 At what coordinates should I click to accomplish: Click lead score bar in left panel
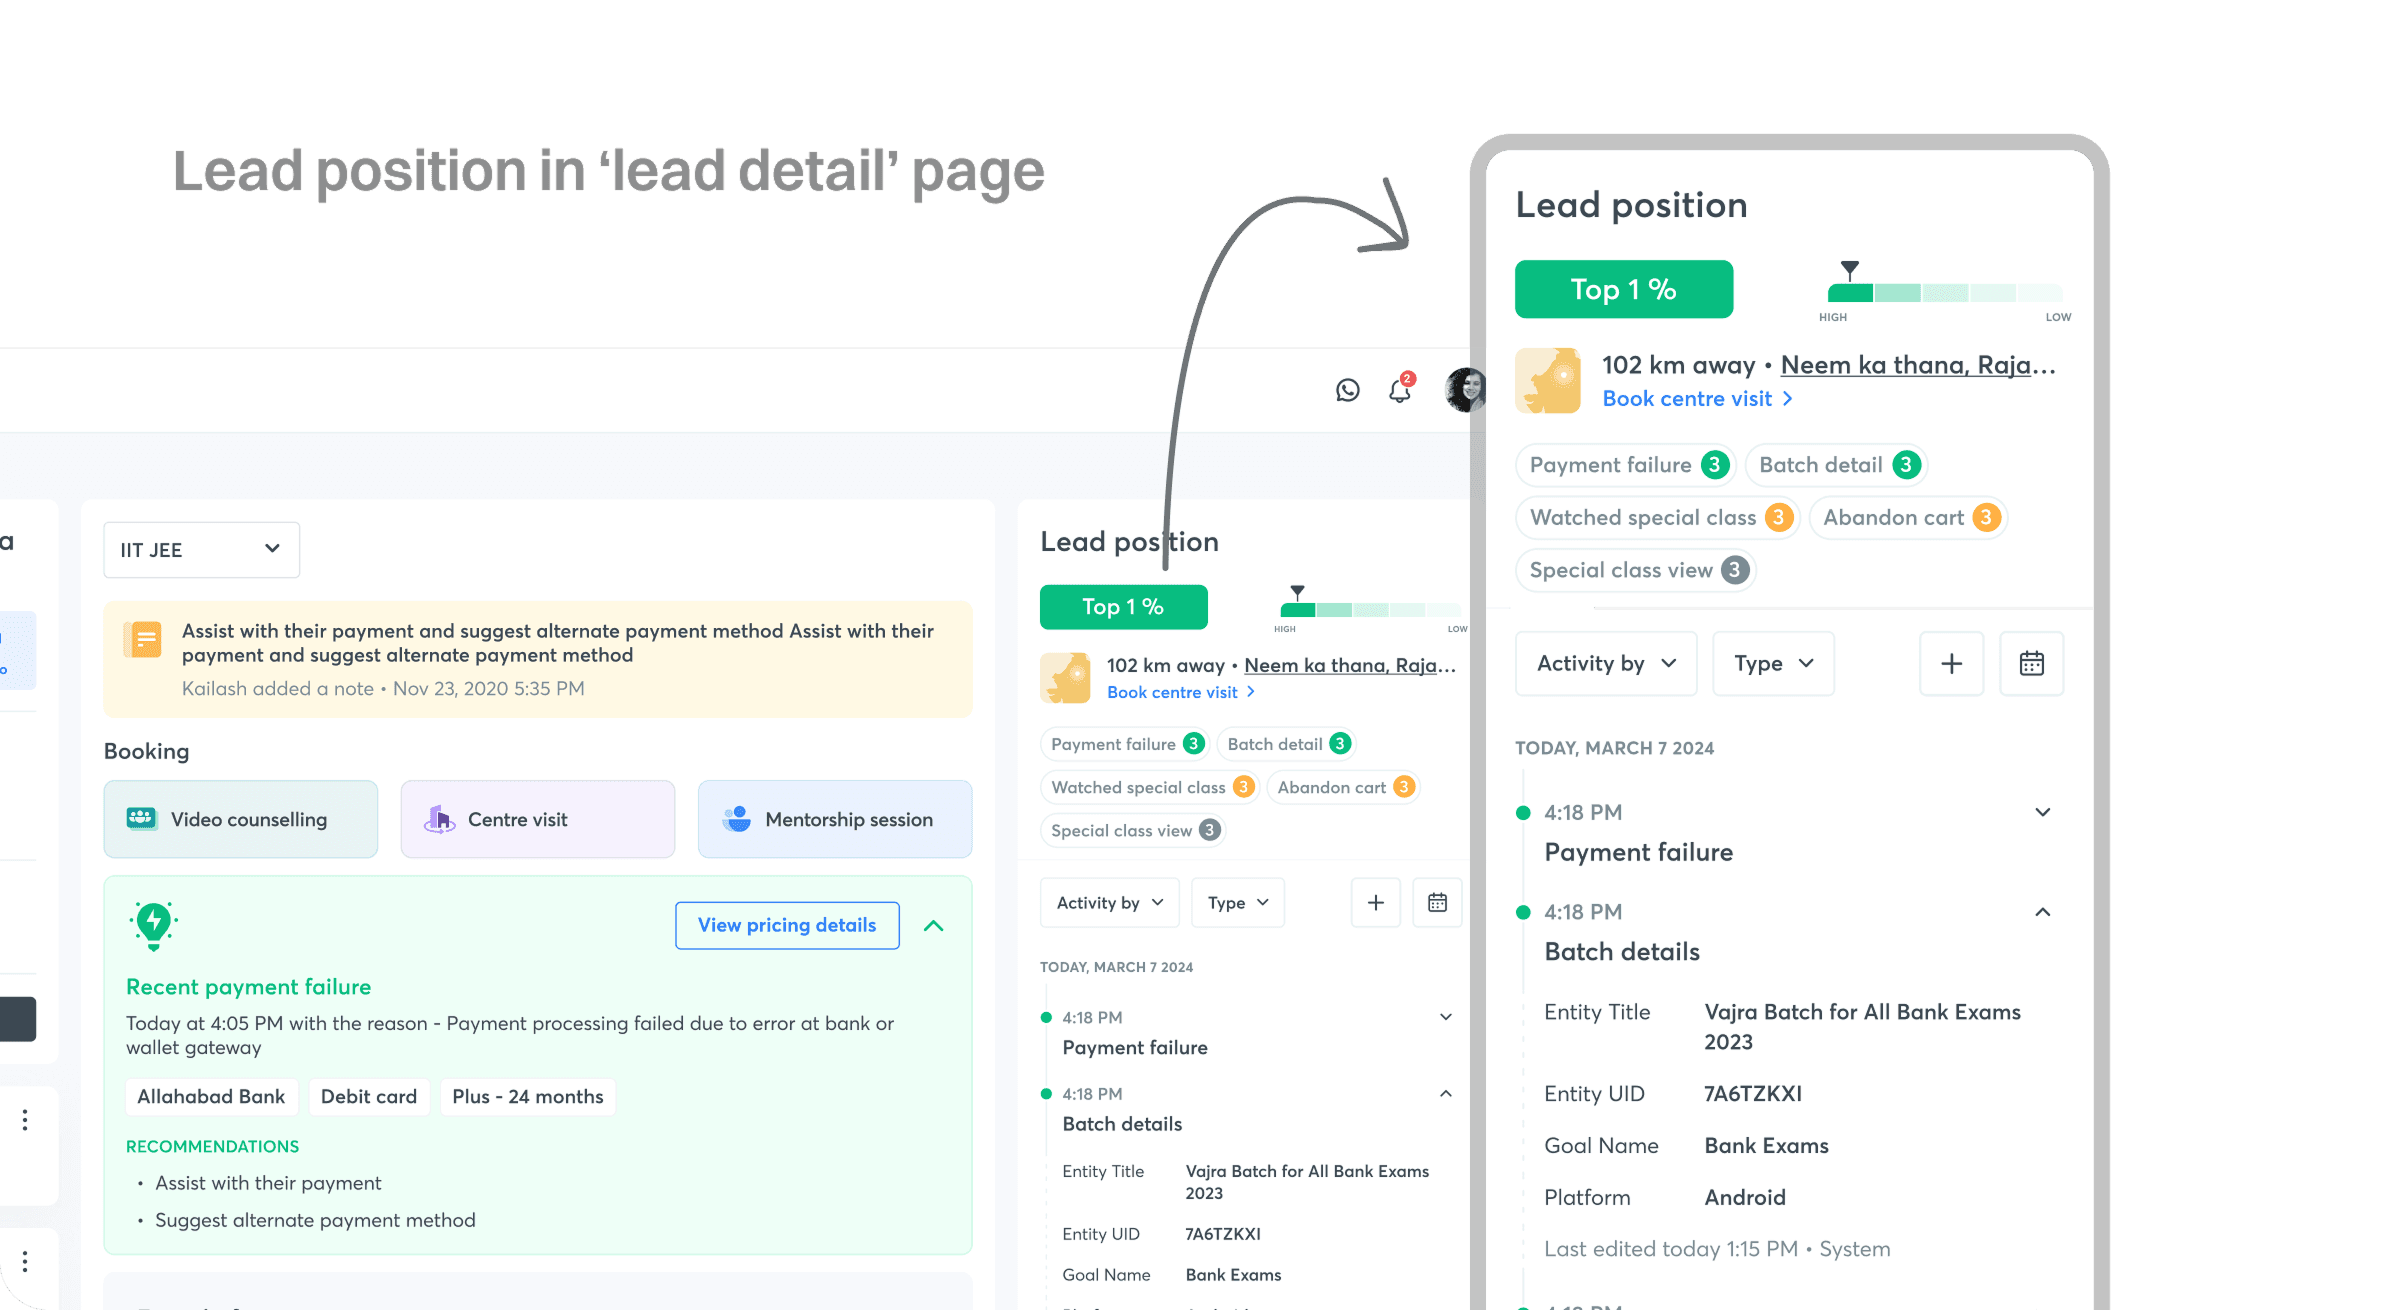tap(1370, 610)
